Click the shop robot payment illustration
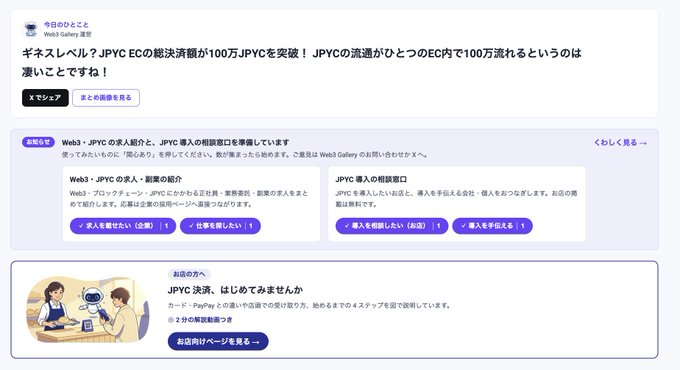 [x=88, y=310]
